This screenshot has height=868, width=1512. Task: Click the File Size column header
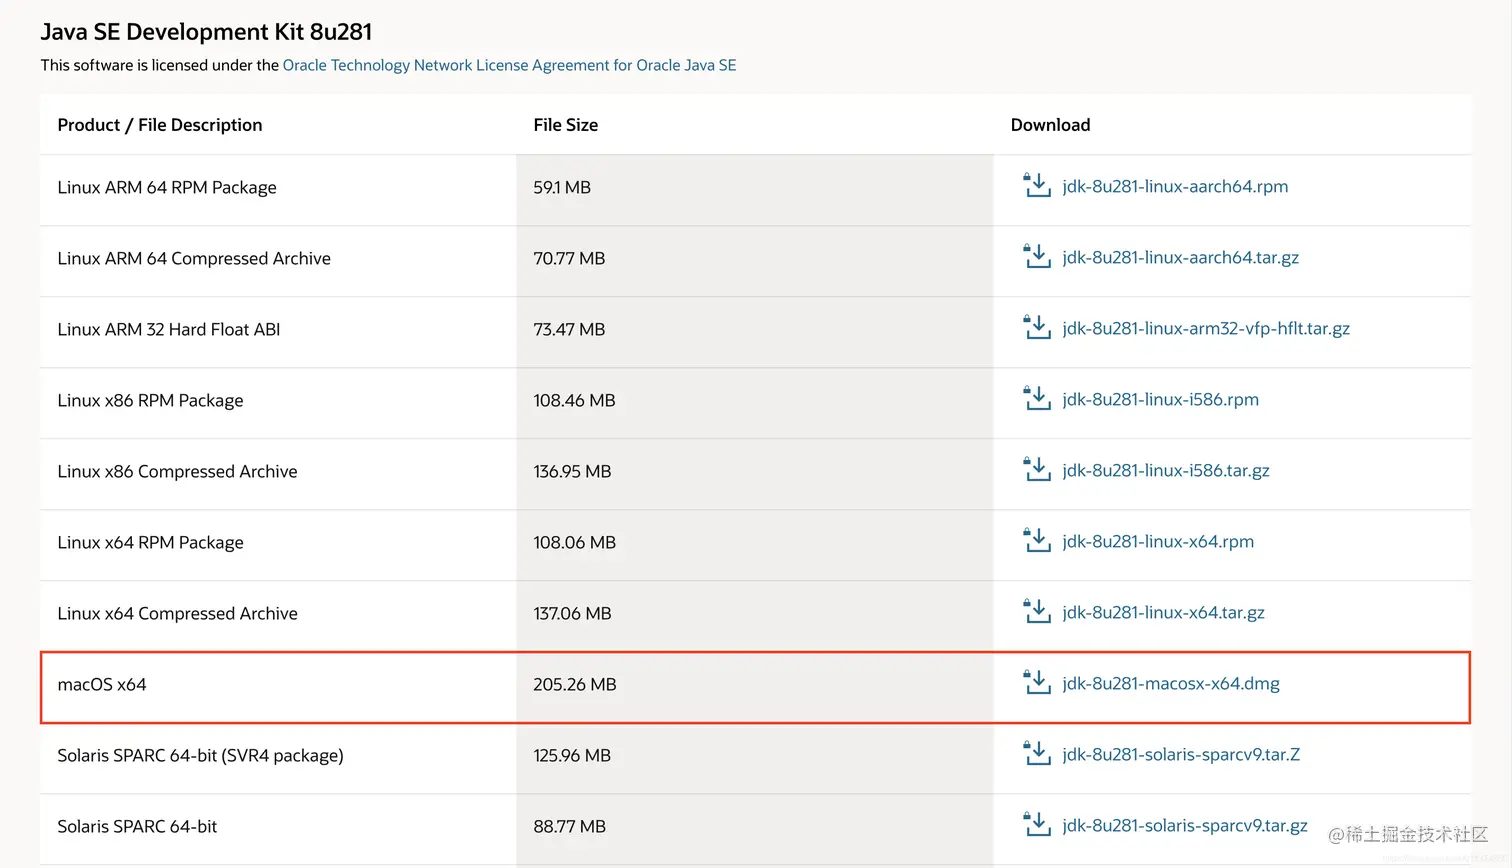point(566,125)
